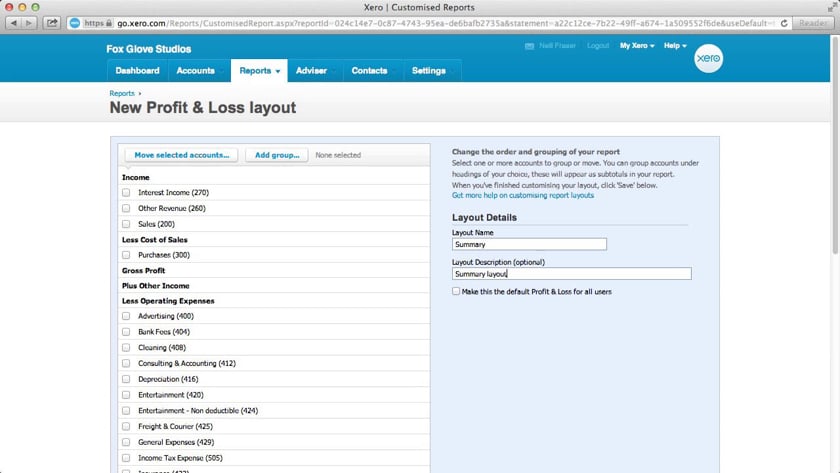This screenshot has height=473, width=840.
Task: Click the Layout Description input field
Action: (x=572, y=274)
